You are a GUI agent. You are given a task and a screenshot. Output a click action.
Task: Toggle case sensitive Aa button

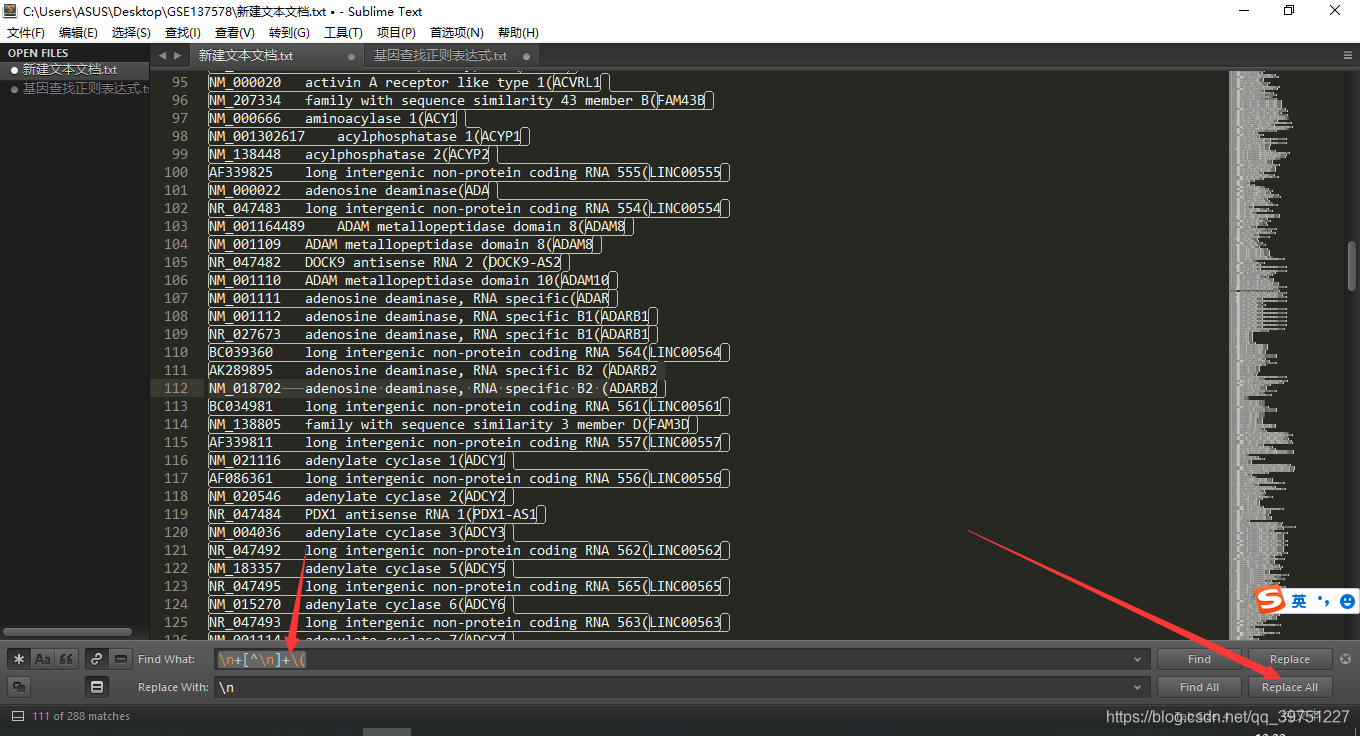pos(43,659)
